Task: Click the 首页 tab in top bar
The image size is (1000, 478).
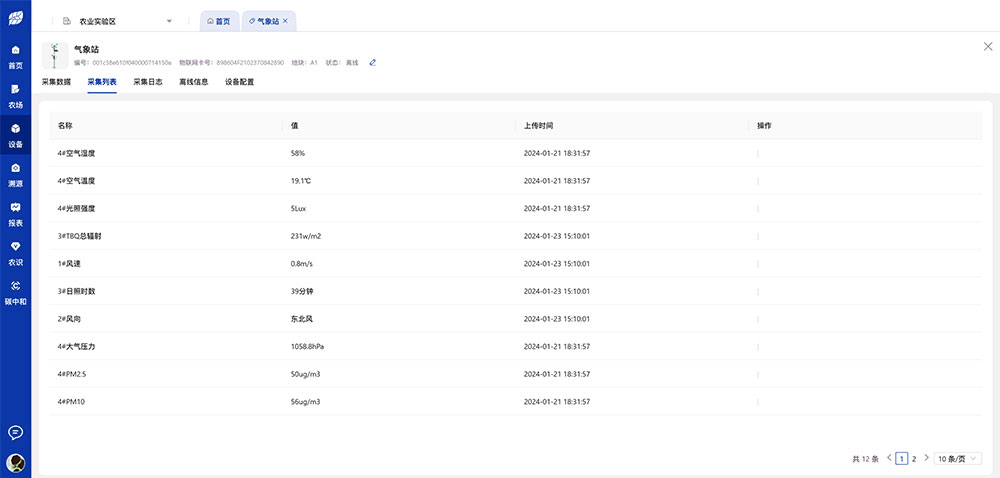Action: pyautogui.click(x=219, y=21)
